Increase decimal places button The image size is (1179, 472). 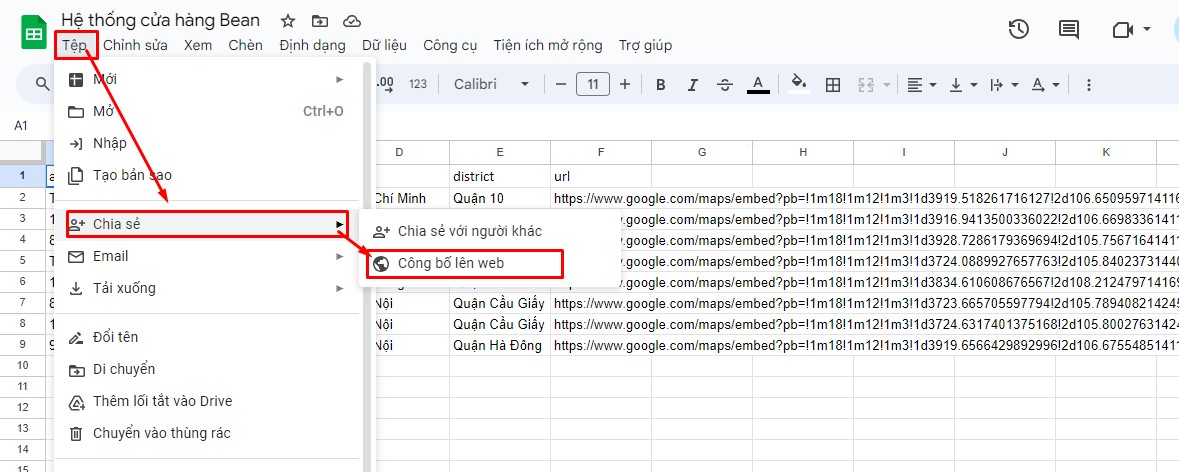(x=385, y=84)
